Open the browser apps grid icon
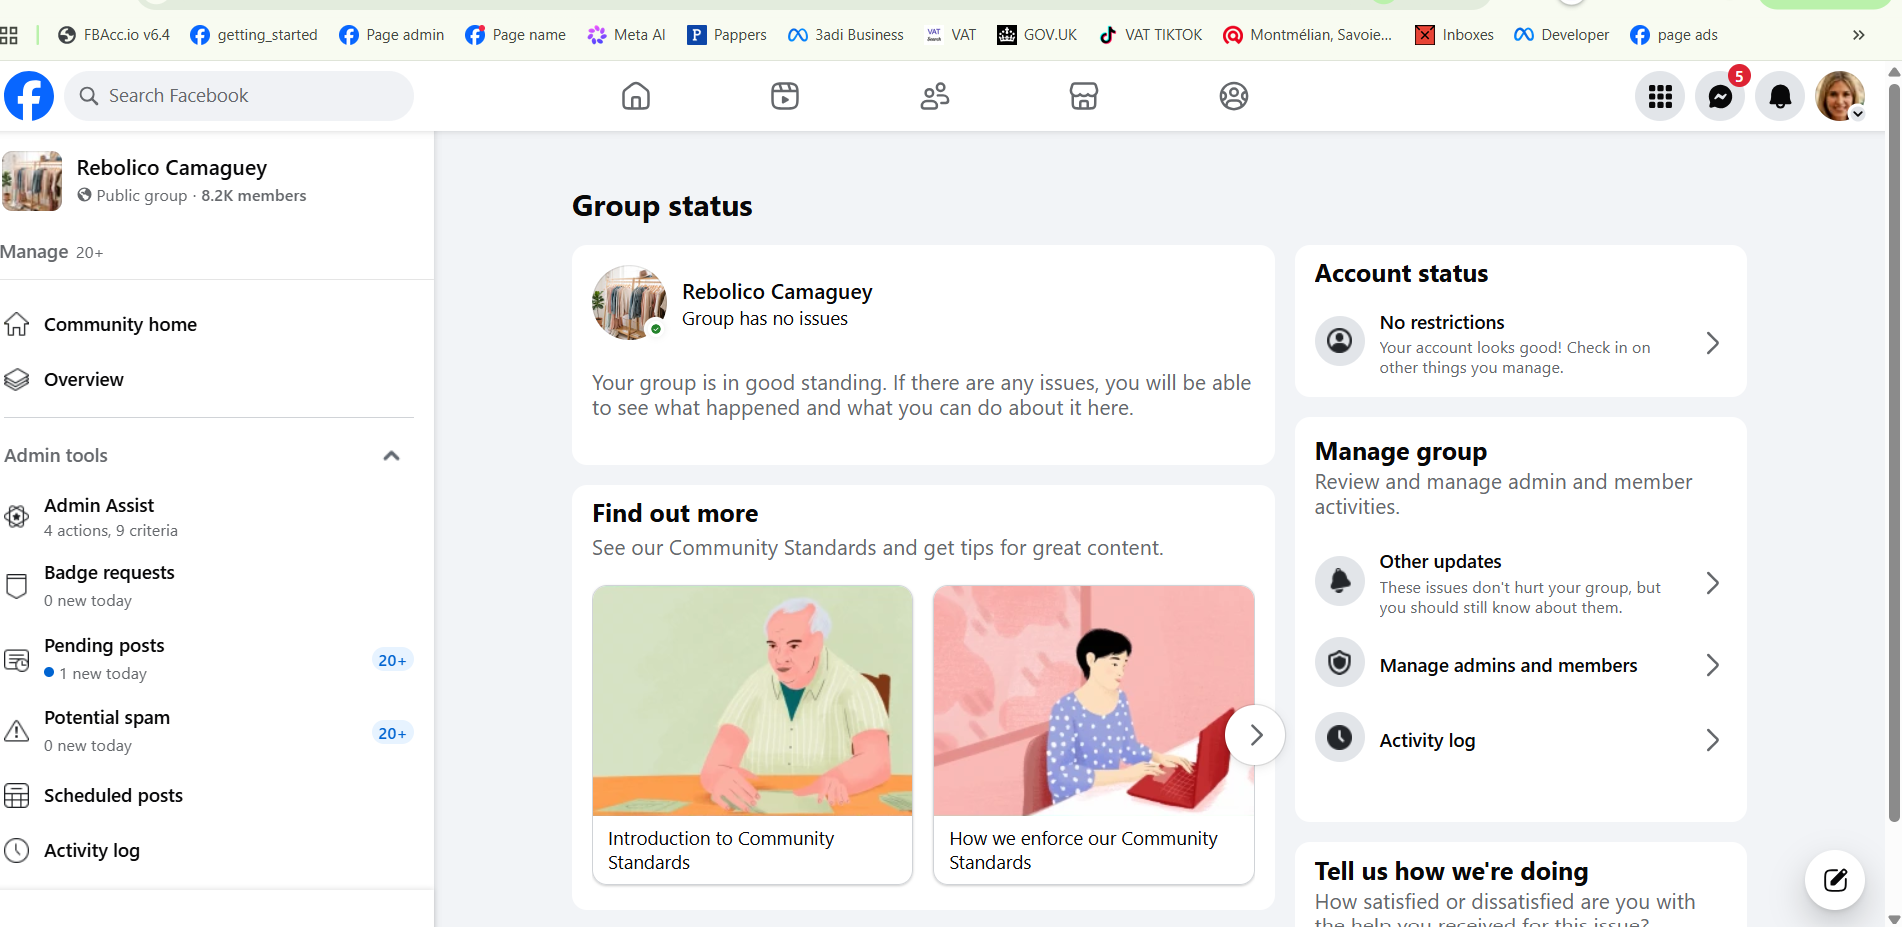This screenshot has width=1902, height=927. [x=9, y=35]
